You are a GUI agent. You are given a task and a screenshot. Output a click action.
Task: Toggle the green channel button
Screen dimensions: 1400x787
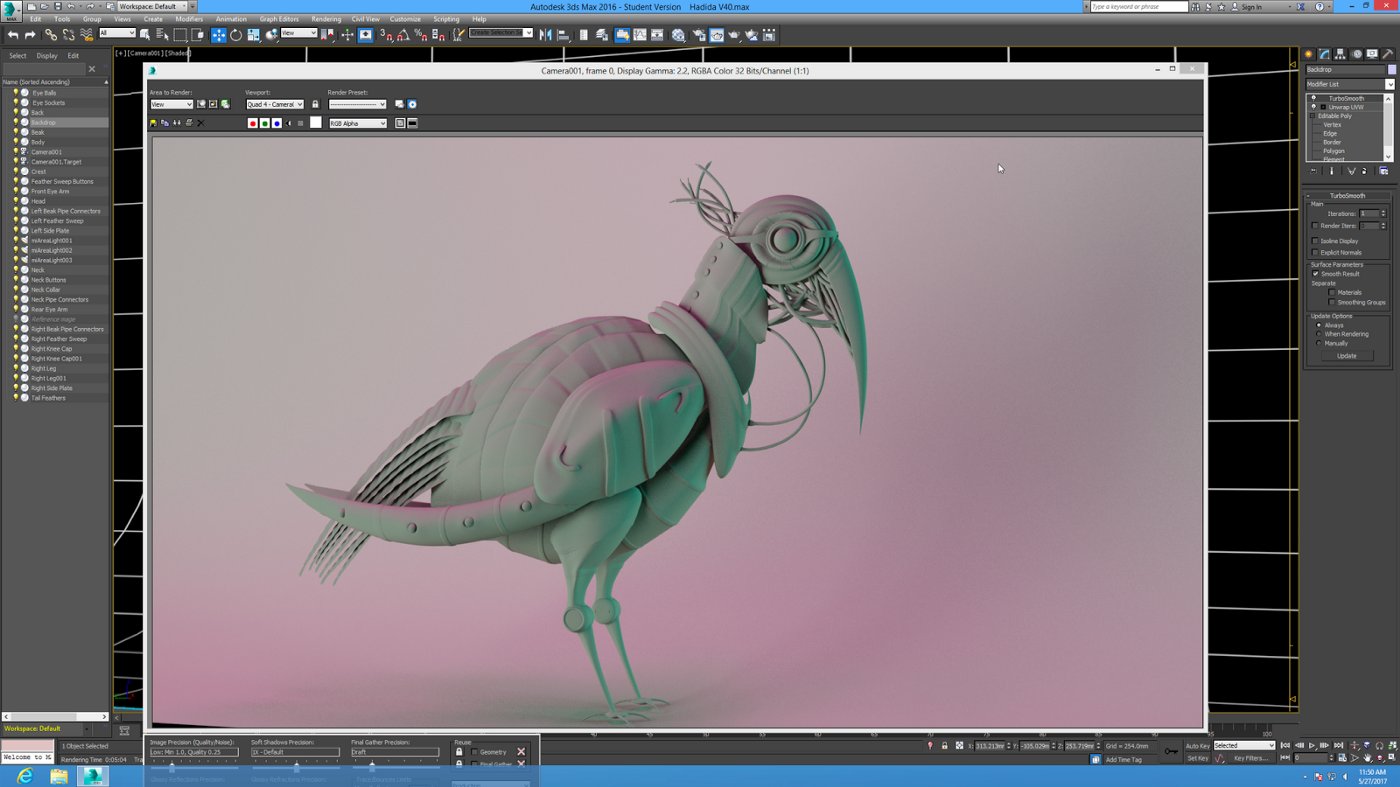point(265,123)
